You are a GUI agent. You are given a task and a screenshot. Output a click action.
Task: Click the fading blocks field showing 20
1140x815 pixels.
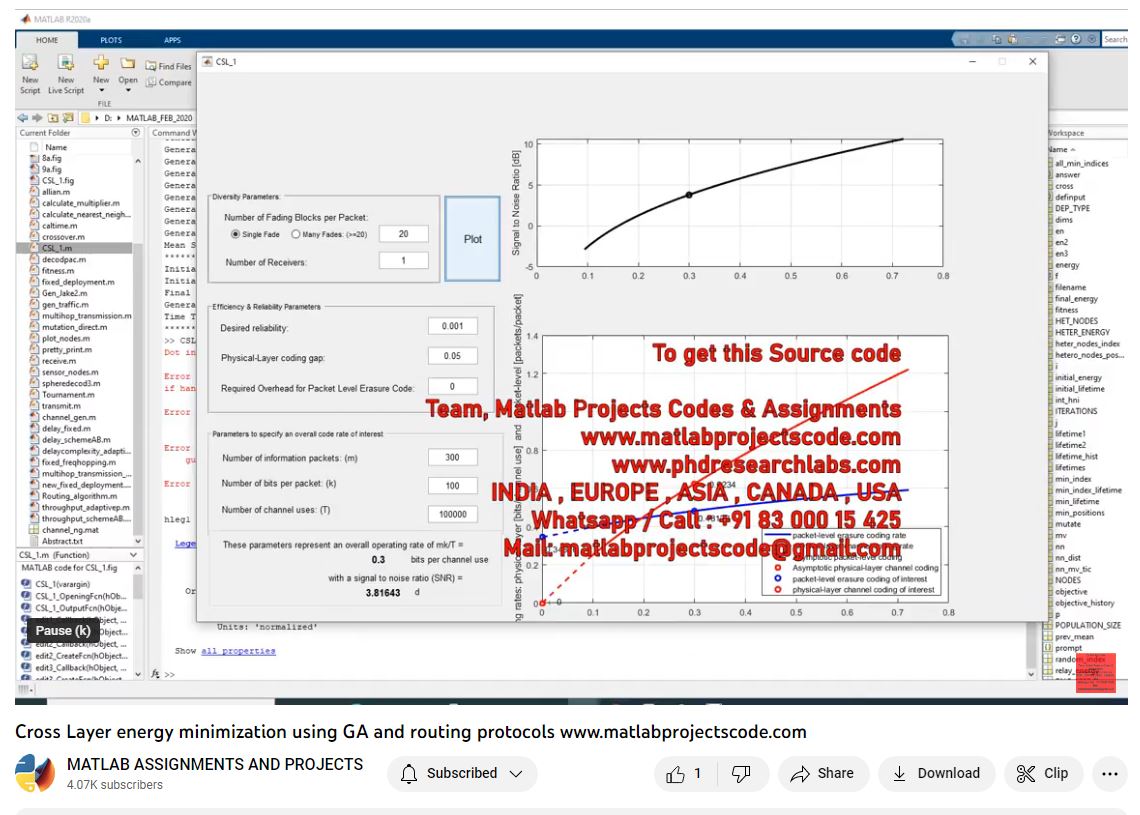coord(404,234)
